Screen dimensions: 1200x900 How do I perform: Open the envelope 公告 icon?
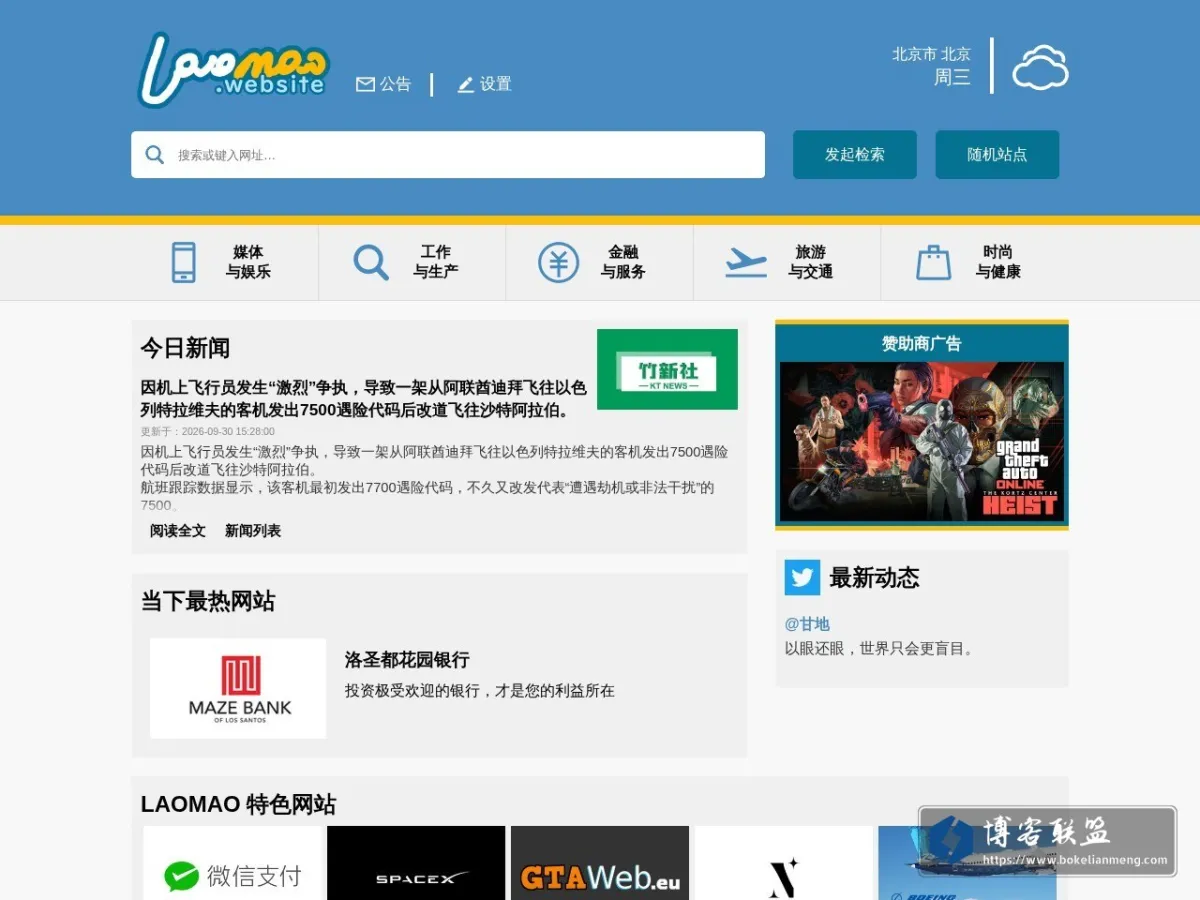[x=365, y=84]
